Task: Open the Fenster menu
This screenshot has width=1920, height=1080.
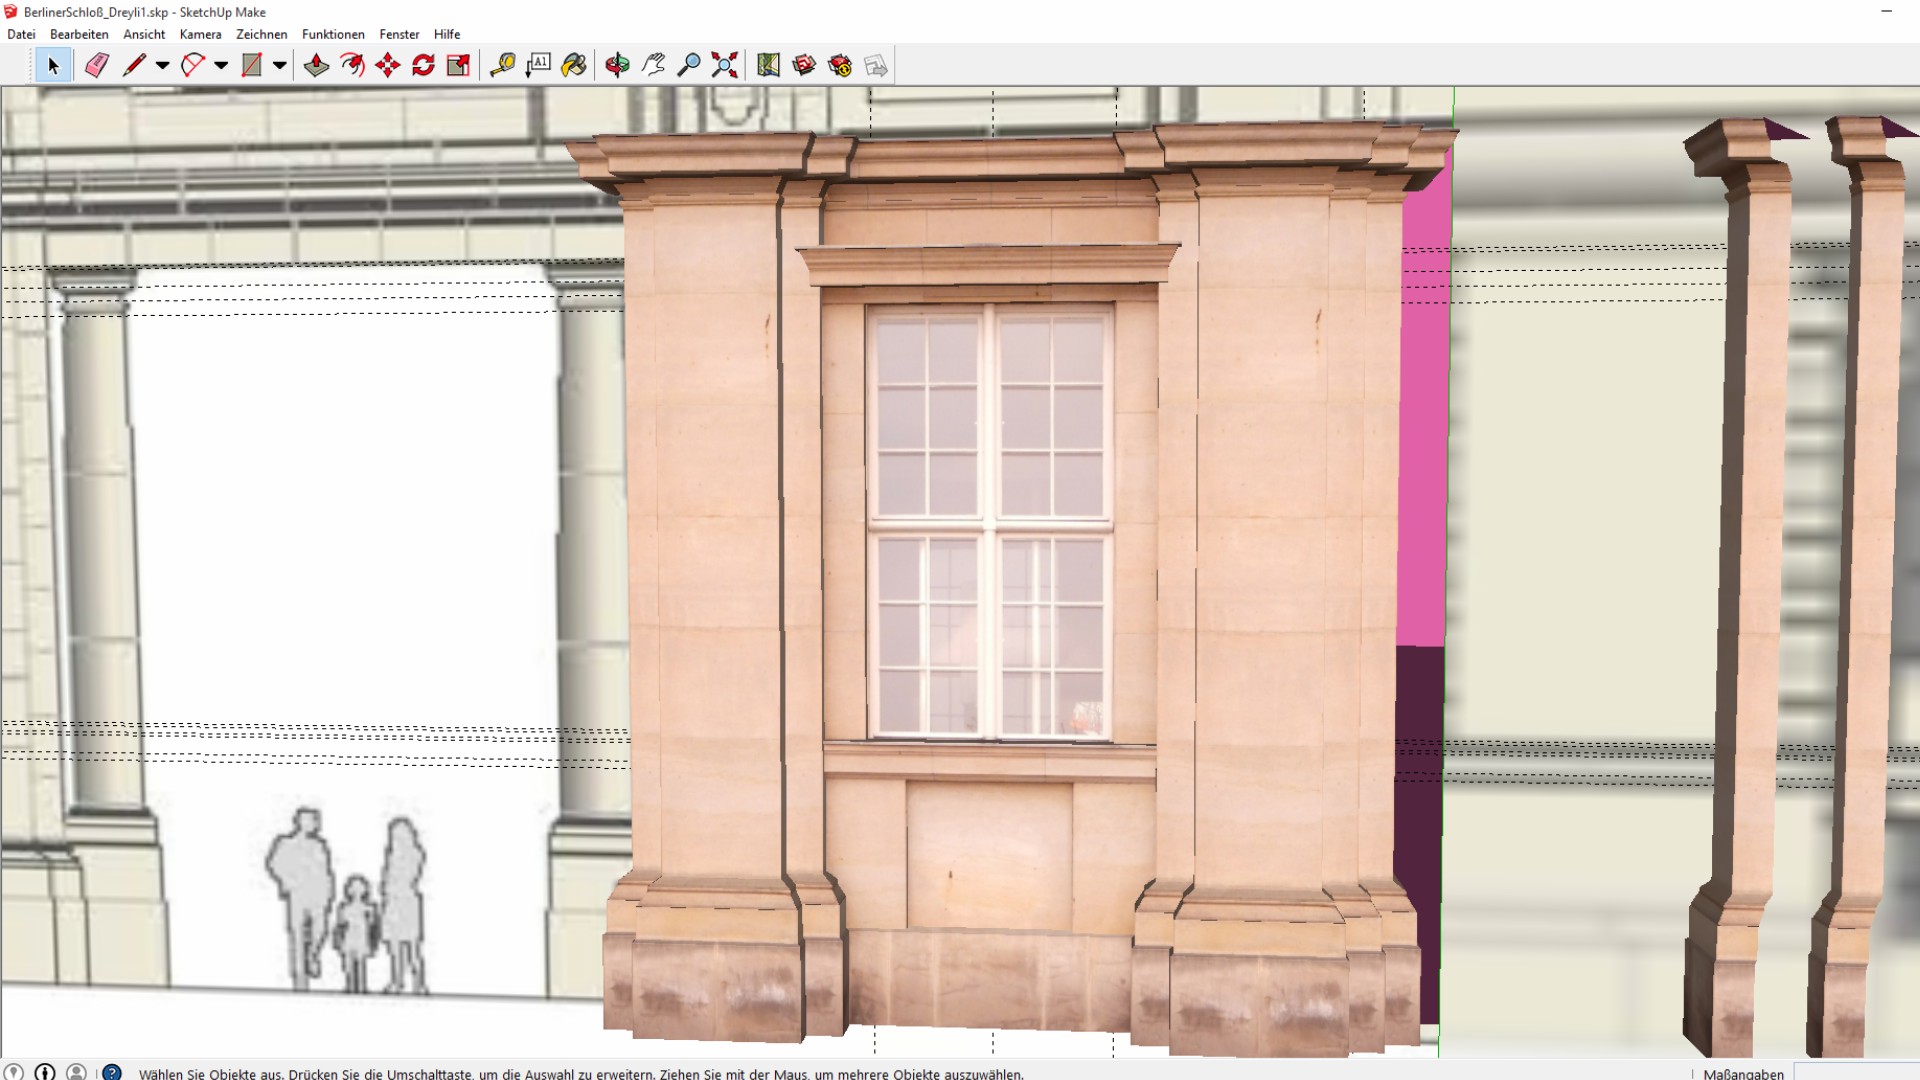Action: point(399,34)
